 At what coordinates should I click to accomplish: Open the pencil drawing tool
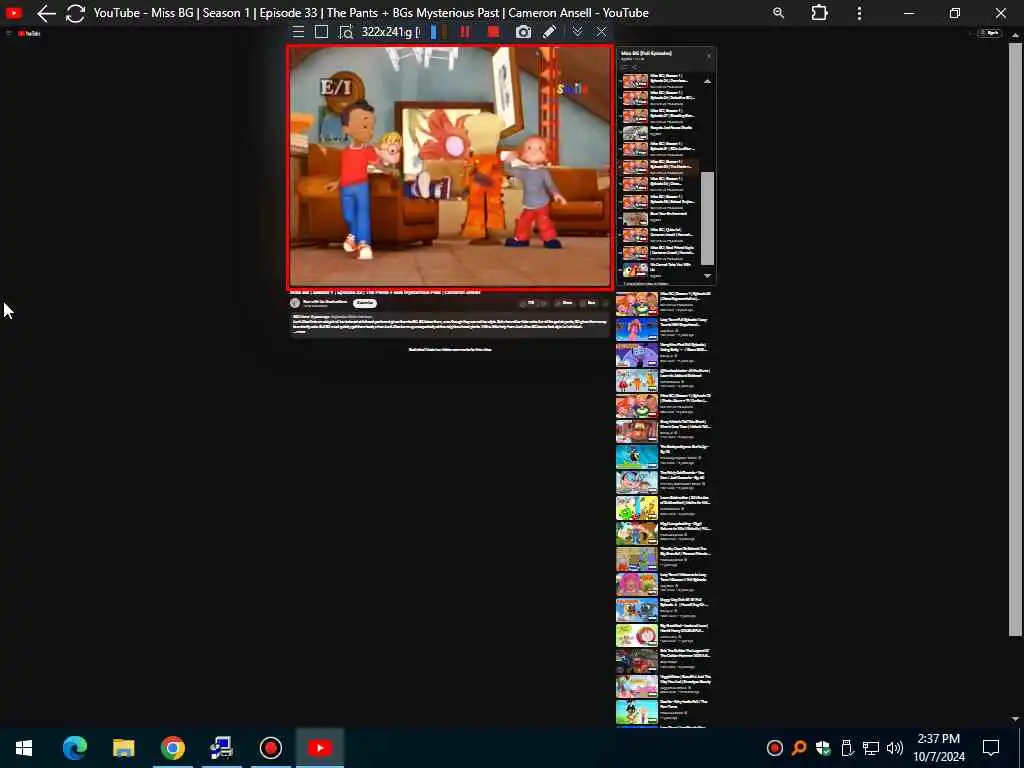(549, 32)
